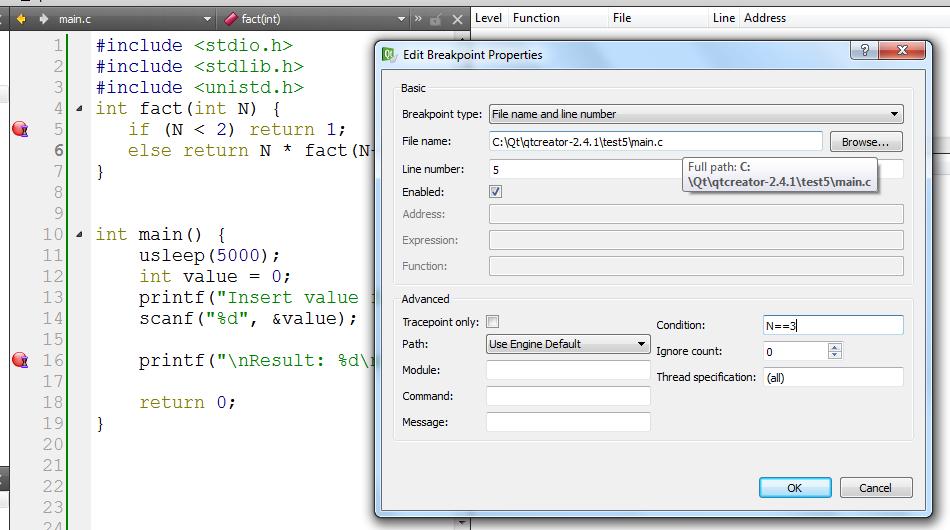Open the main.c file selector dropdown

point(207,19)
